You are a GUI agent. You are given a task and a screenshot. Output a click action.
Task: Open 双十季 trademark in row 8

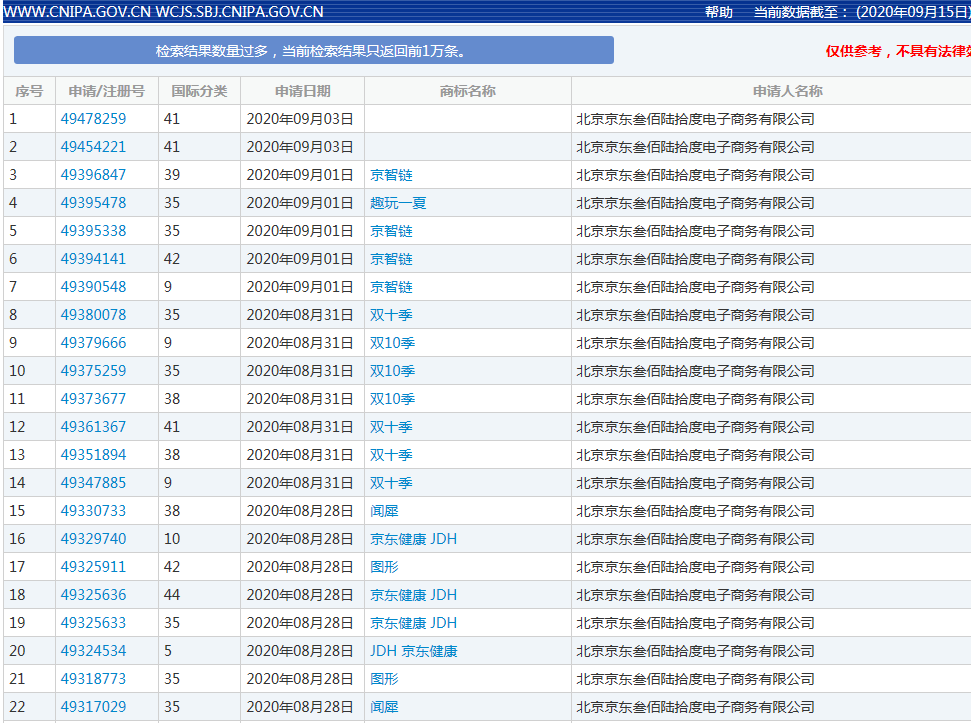pos(391,314)
